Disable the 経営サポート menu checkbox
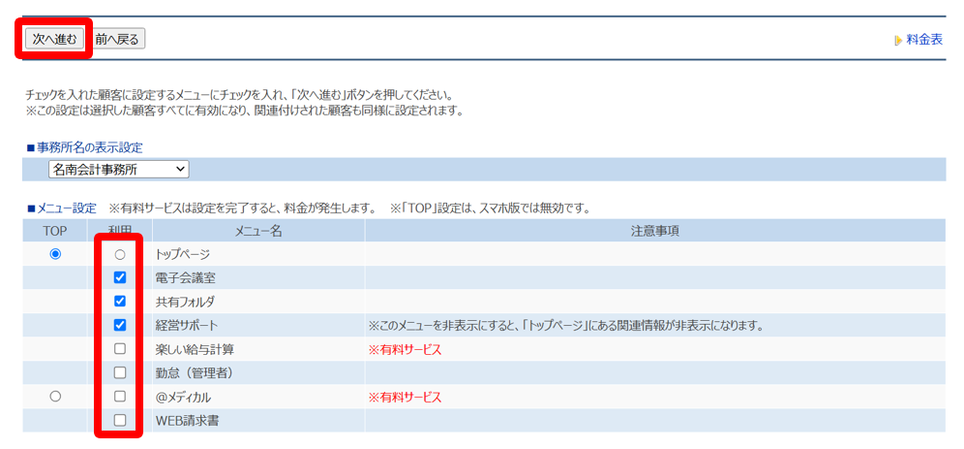This screenshot has width=964, height=449. pyautogui.click(x=120, y=325)
